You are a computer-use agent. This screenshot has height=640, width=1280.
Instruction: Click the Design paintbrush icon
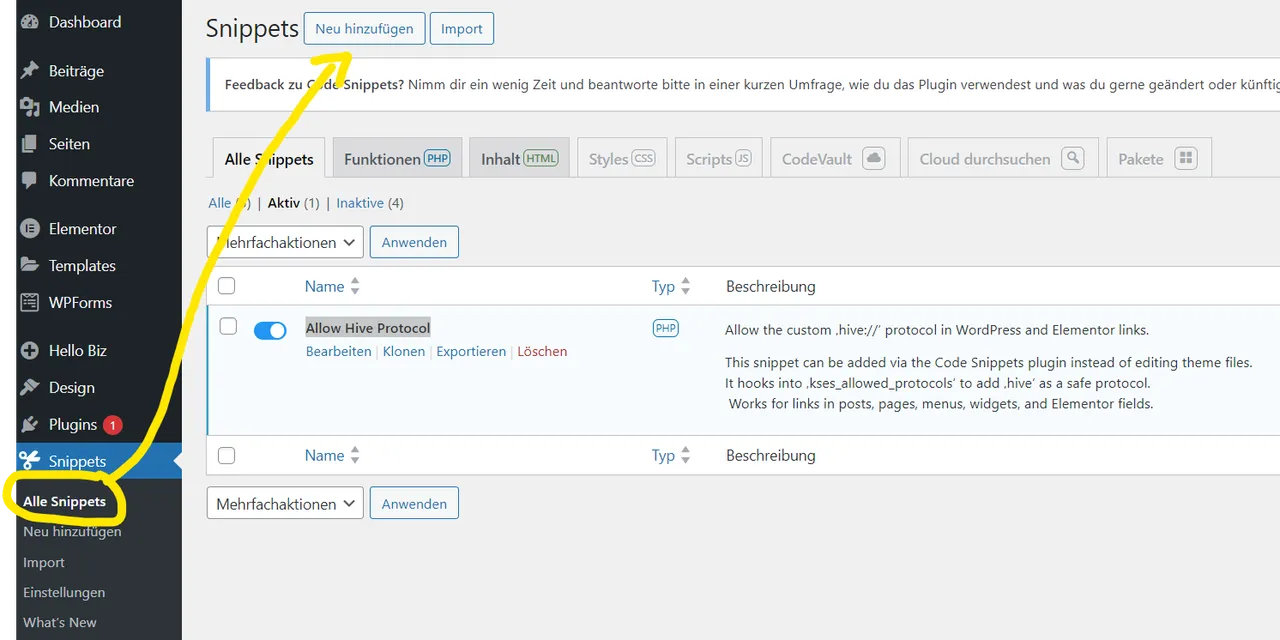(x=30, y=388)
